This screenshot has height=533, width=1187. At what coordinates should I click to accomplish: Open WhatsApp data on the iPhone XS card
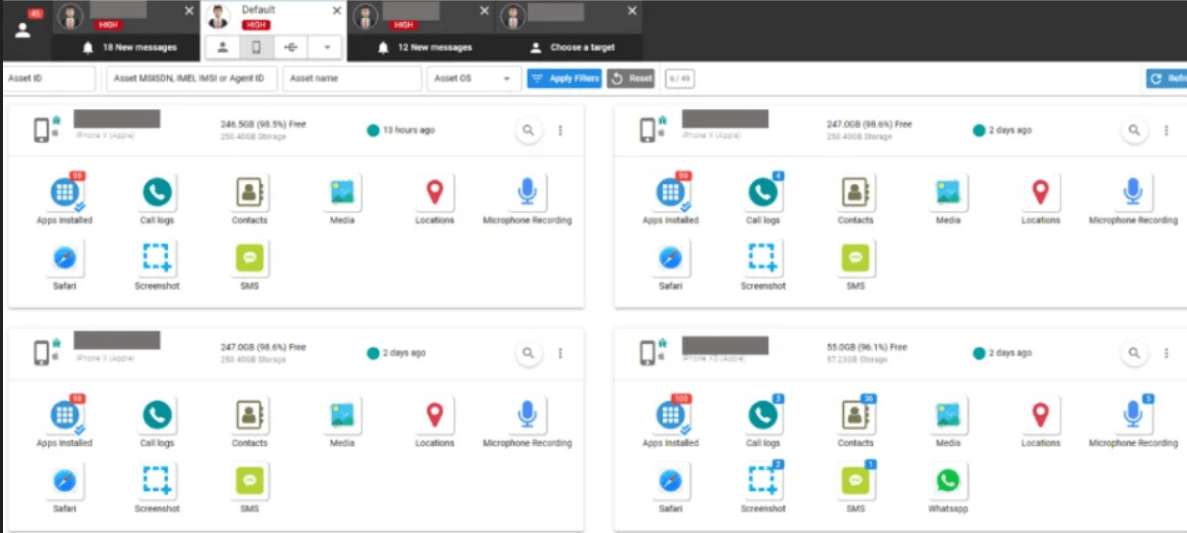[946, 481]
